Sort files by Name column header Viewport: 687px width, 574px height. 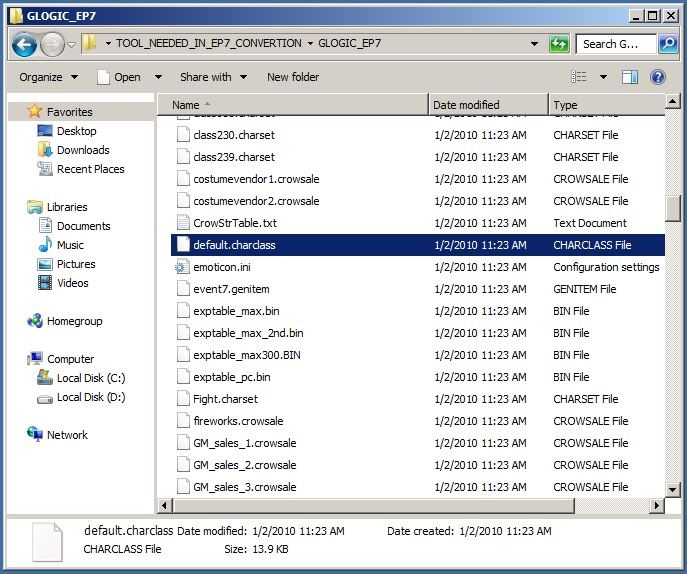coord(186,105)
